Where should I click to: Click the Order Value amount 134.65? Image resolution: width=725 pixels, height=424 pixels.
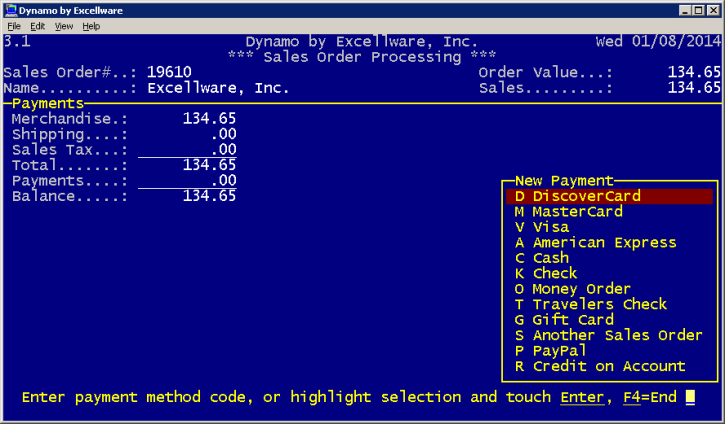tap(694, 72)
